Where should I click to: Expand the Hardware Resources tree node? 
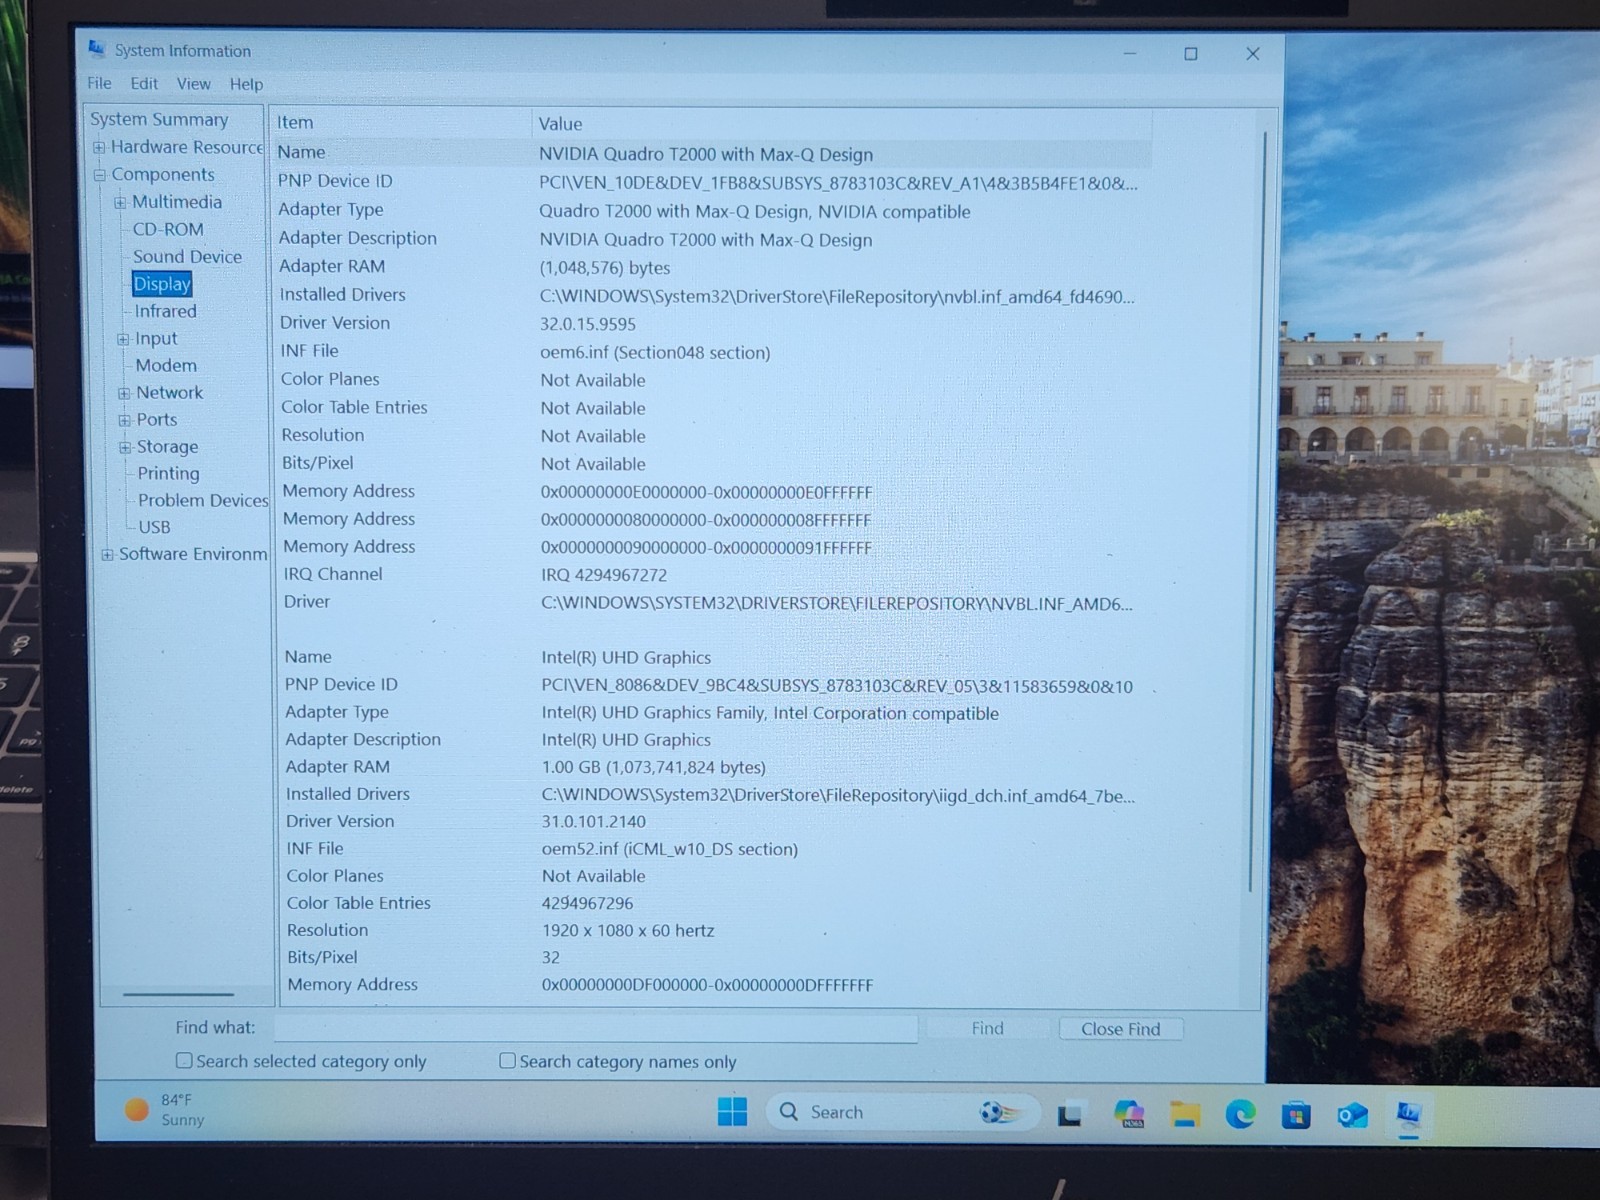[99, 147]
